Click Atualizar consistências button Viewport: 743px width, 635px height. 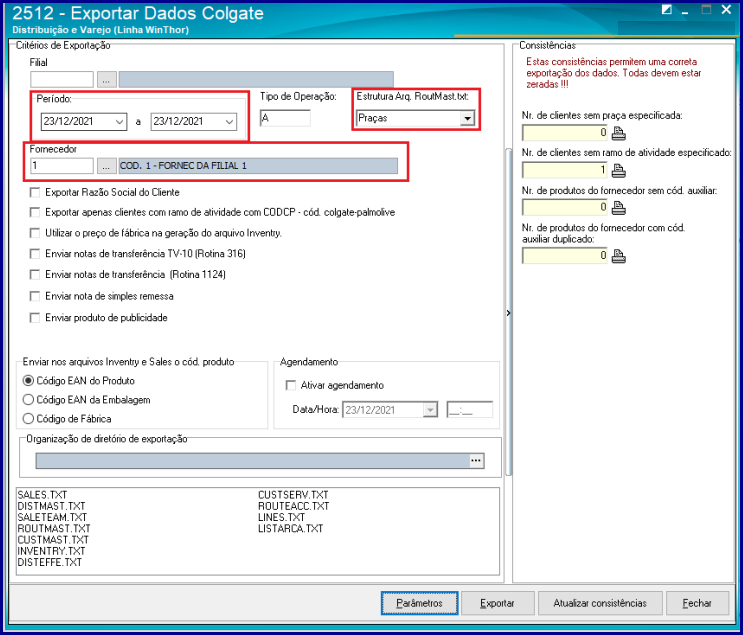pos(600,603)
